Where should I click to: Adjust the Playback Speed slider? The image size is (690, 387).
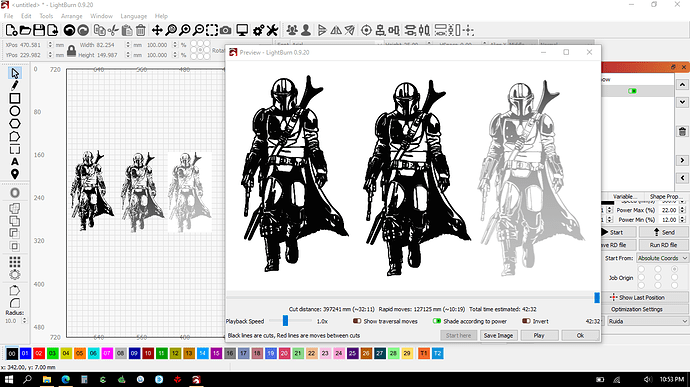(x=285, y=321)
